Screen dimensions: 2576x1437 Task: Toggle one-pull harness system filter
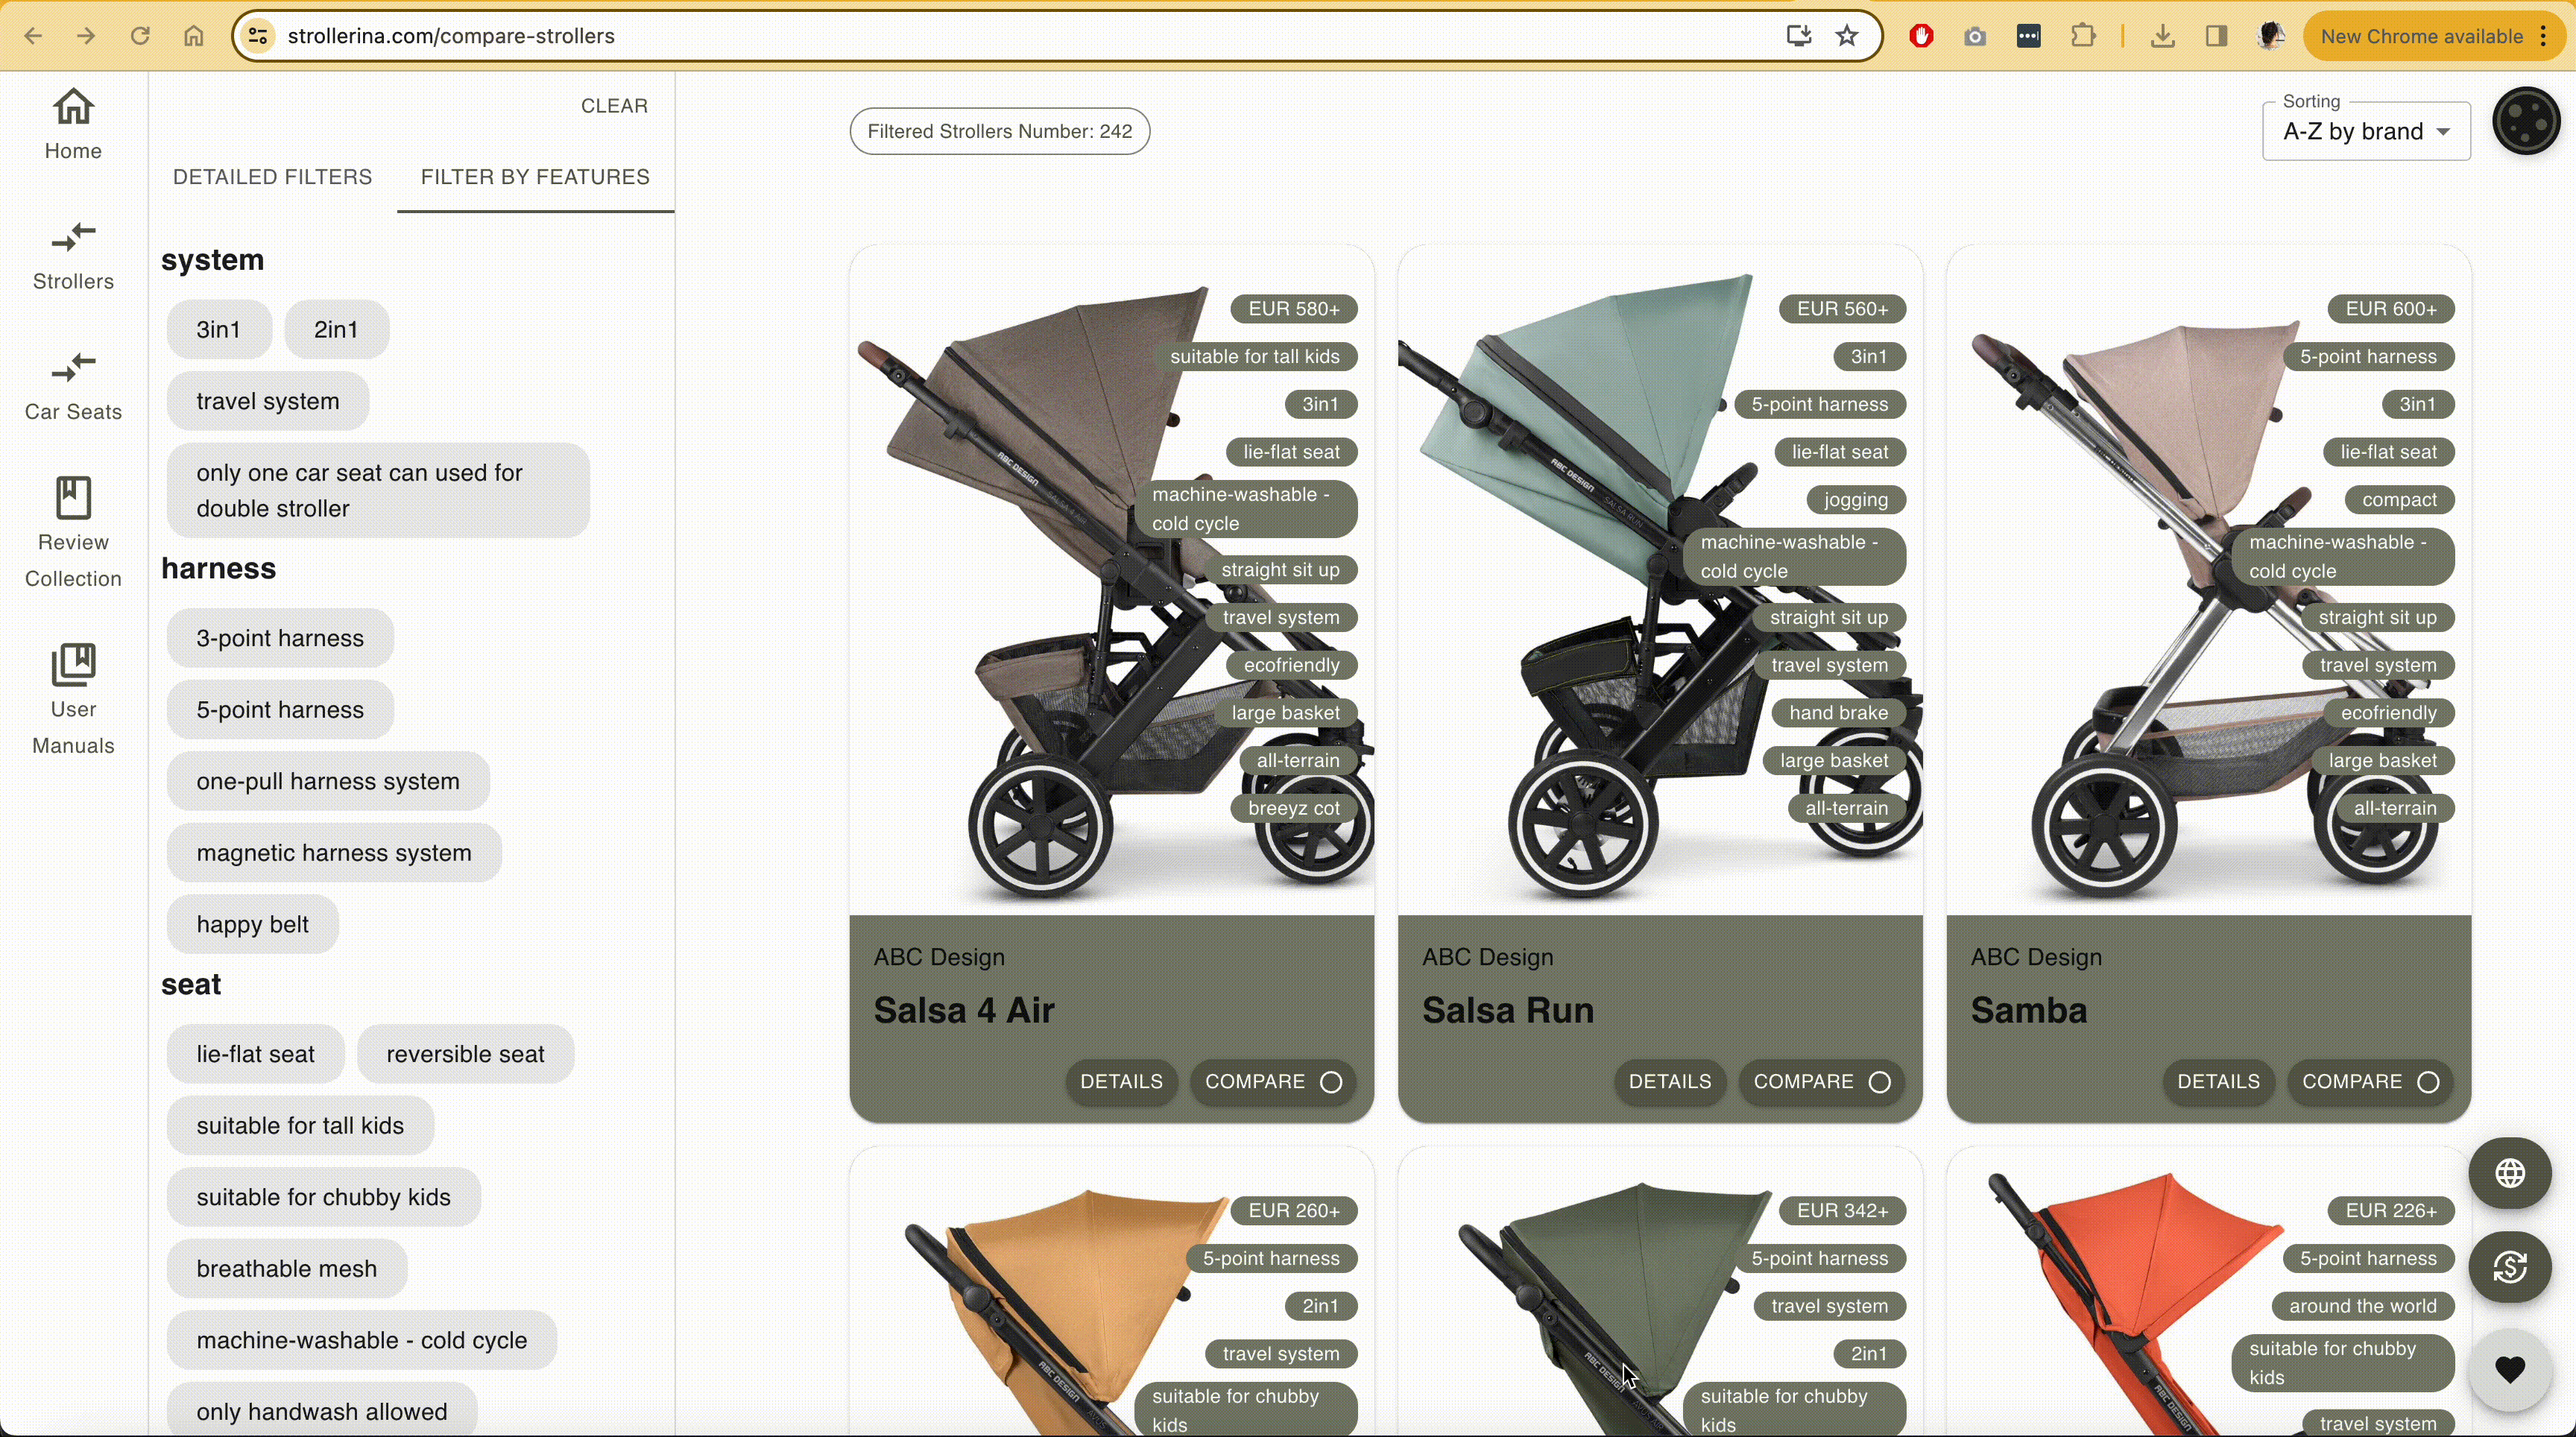pos(328,781)
